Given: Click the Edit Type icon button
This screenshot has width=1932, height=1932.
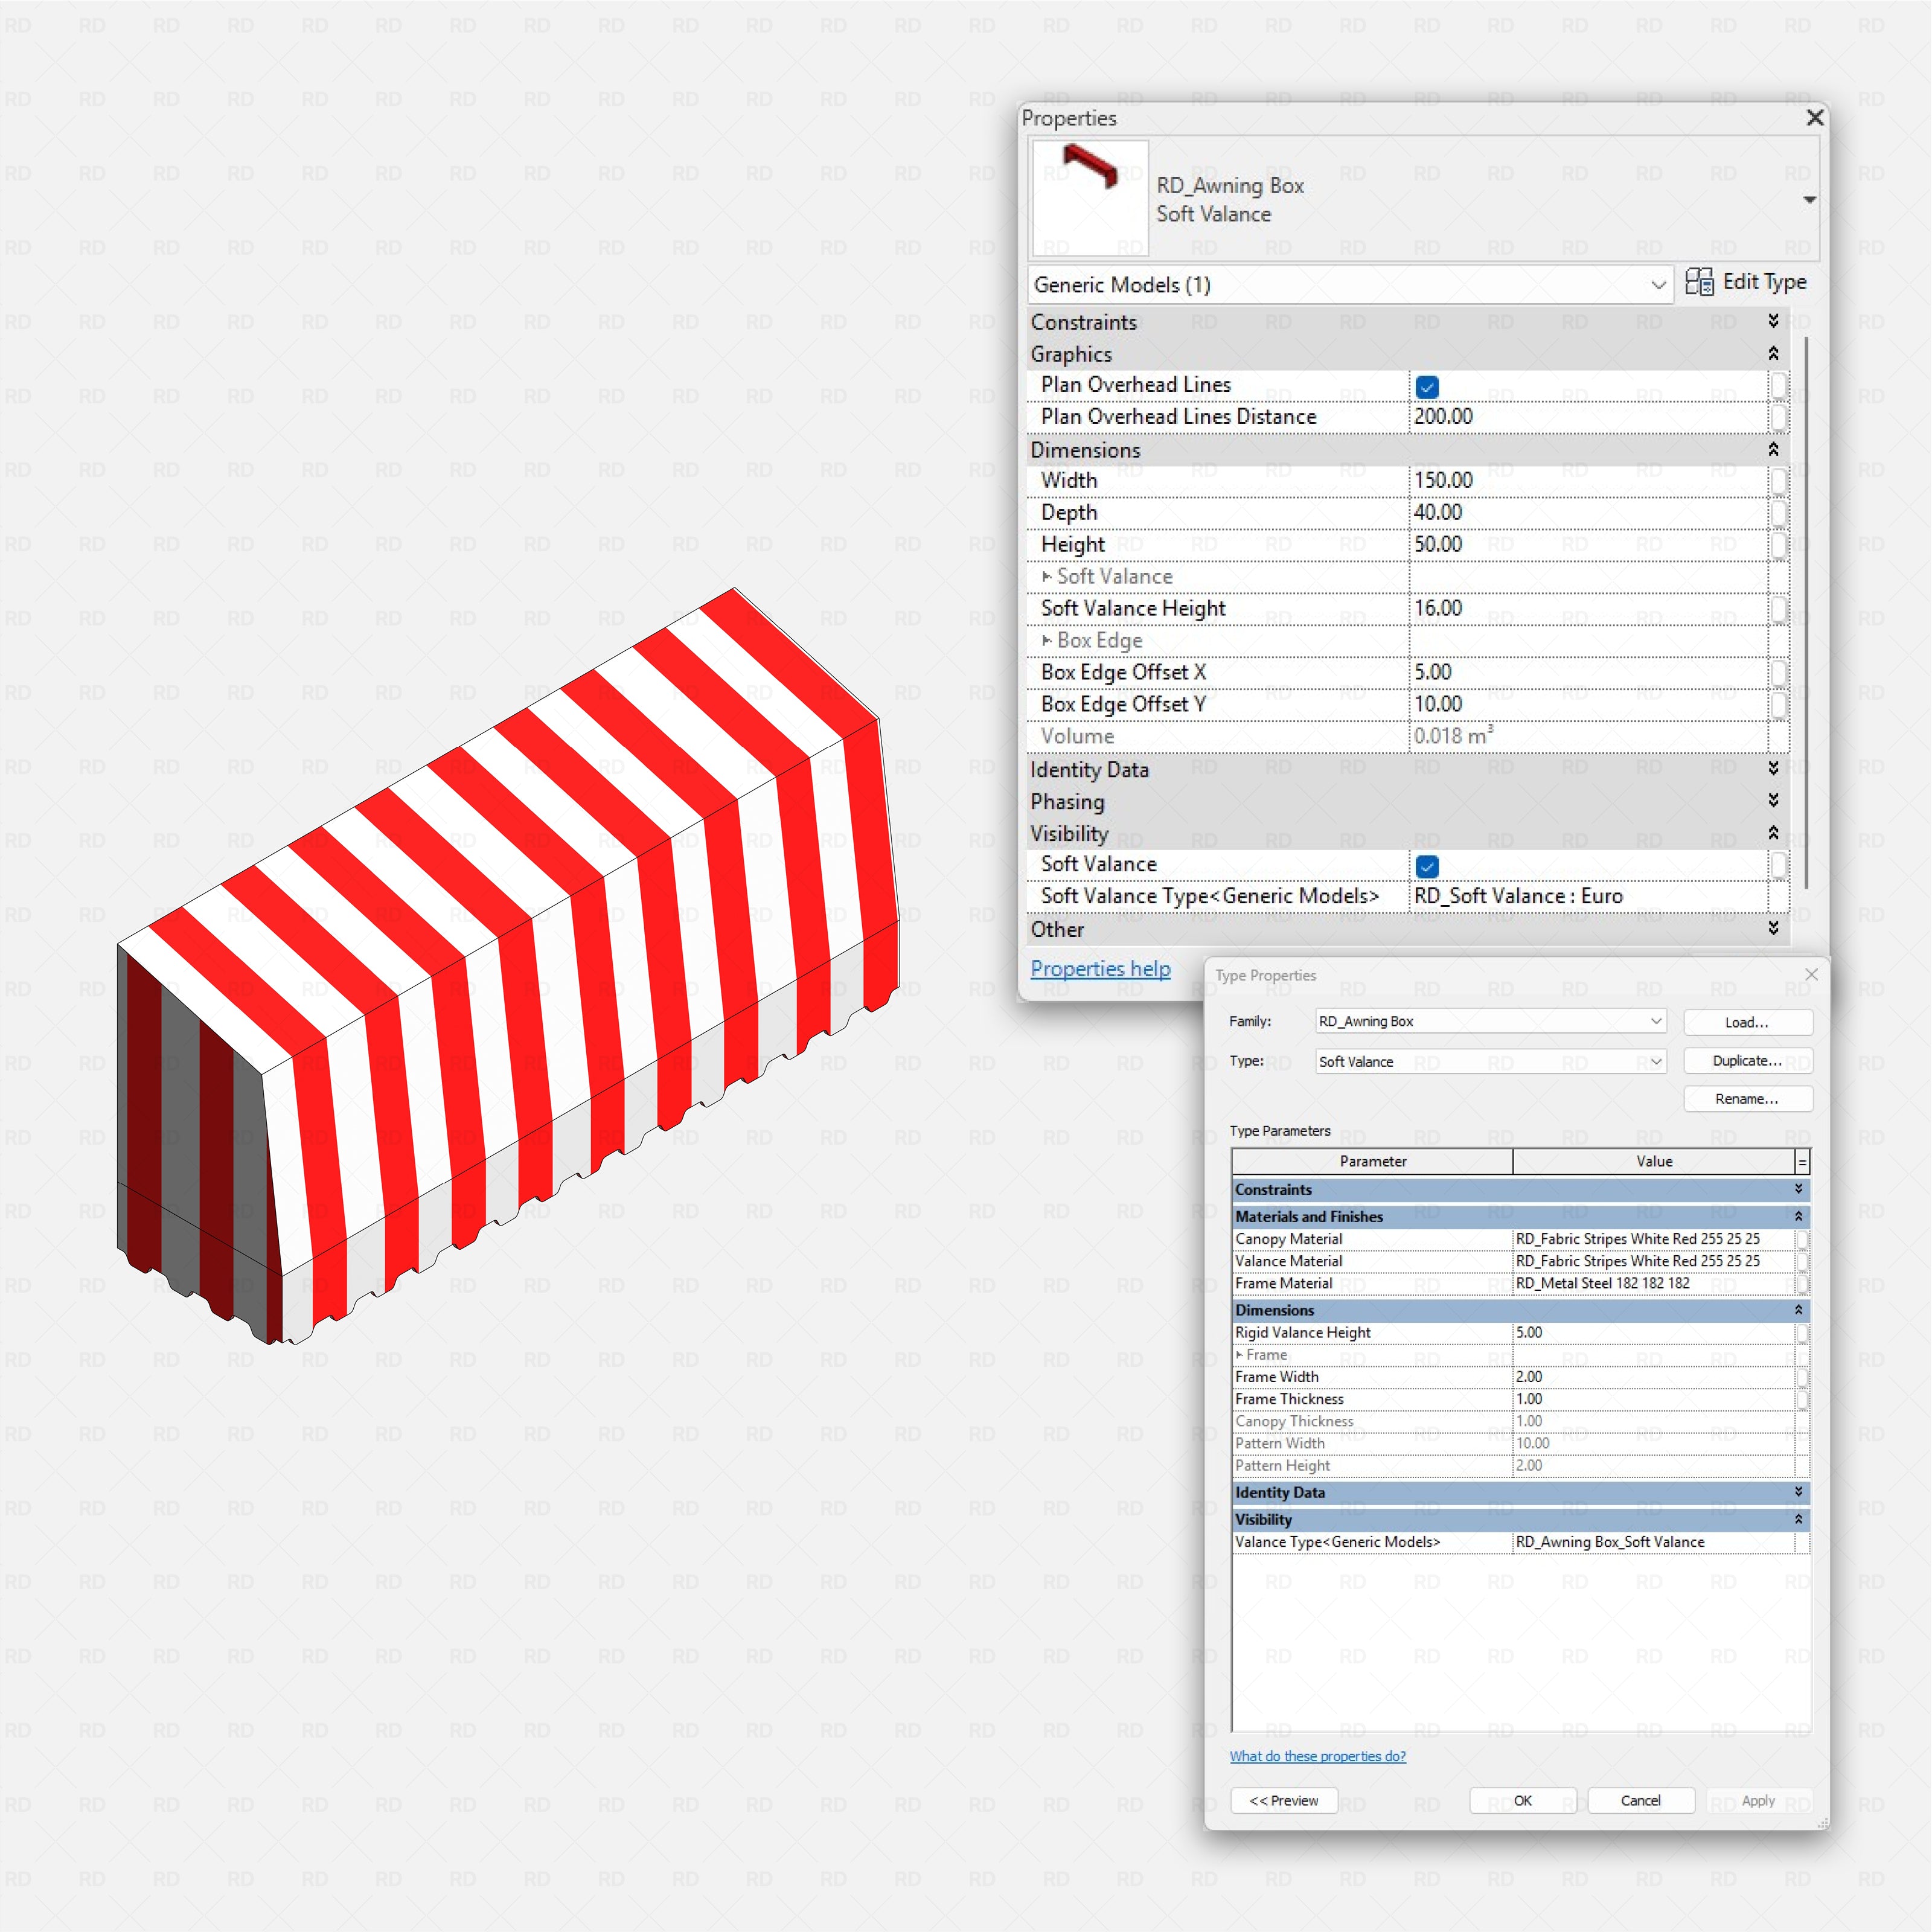Looking at the screenshot, I should pyautogui.click(x=1745, y=282).
